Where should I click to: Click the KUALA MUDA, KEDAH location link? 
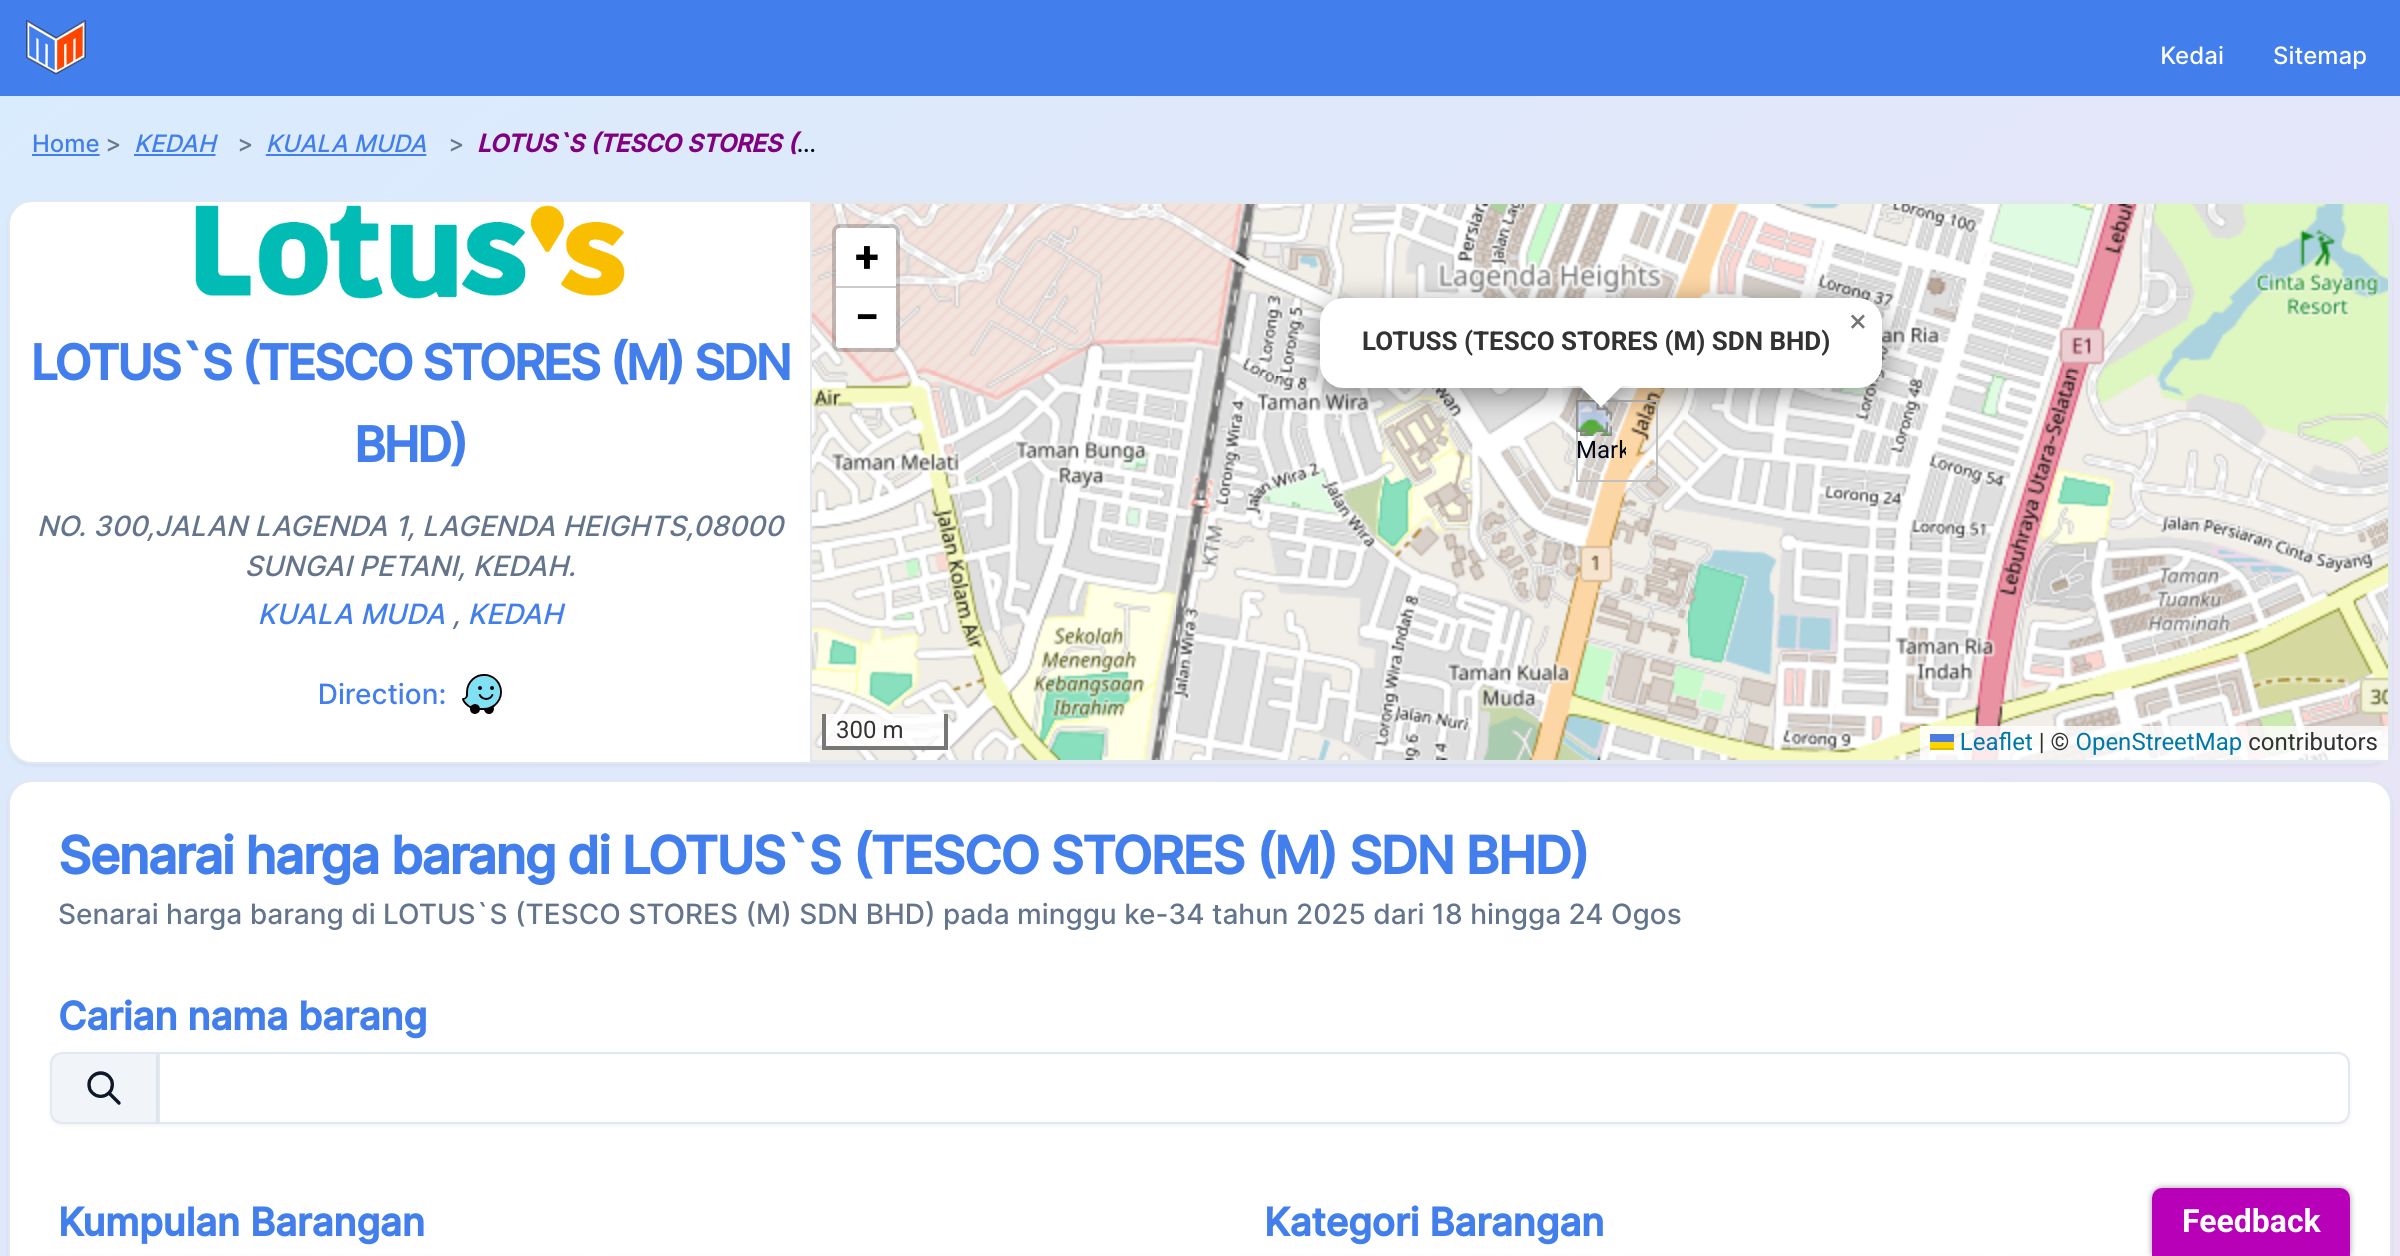click(411, 614)
